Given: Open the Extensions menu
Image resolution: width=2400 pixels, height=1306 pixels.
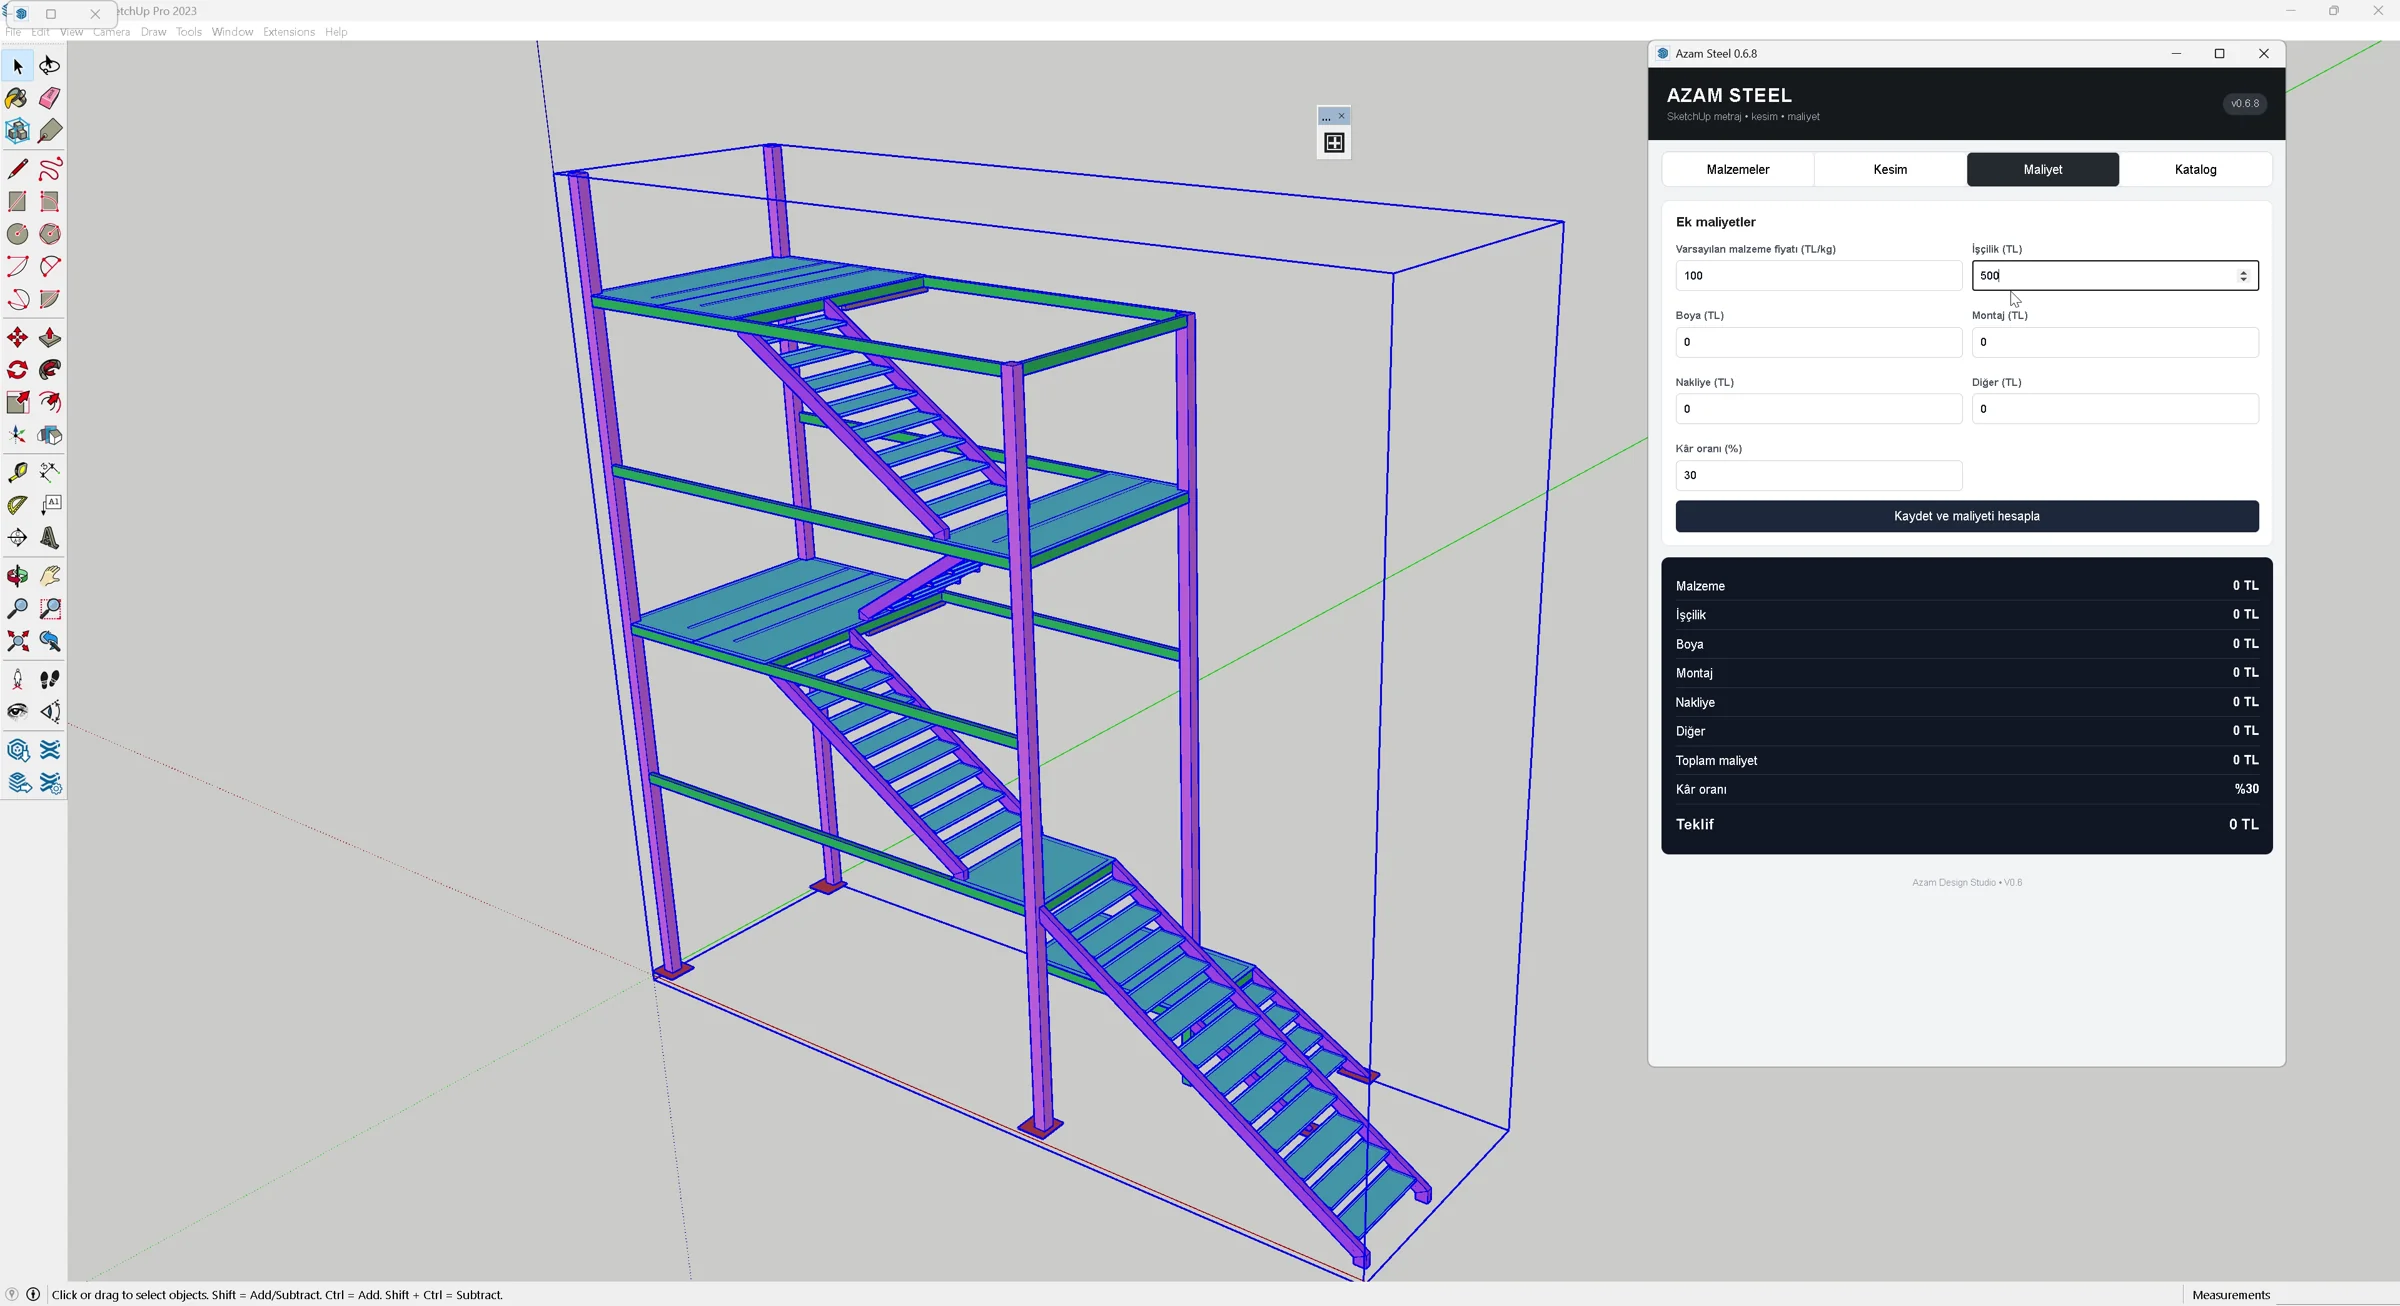Looking at the screenshot, I should coord(289,32).
